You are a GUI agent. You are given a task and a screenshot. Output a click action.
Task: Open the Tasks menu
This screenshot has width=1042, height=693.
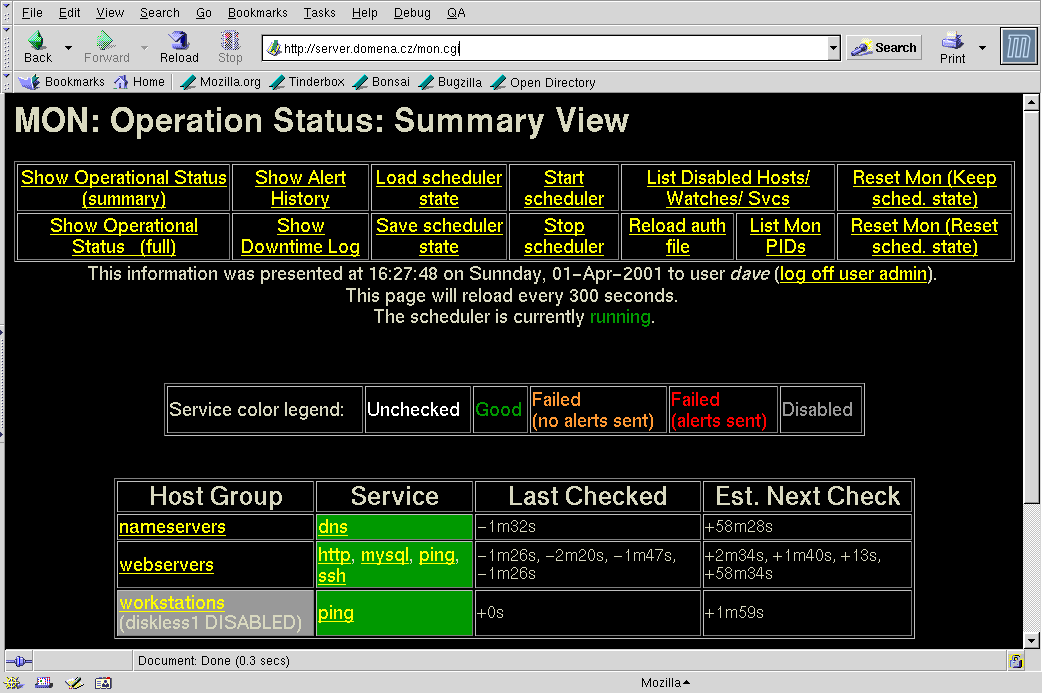point(320,13)
